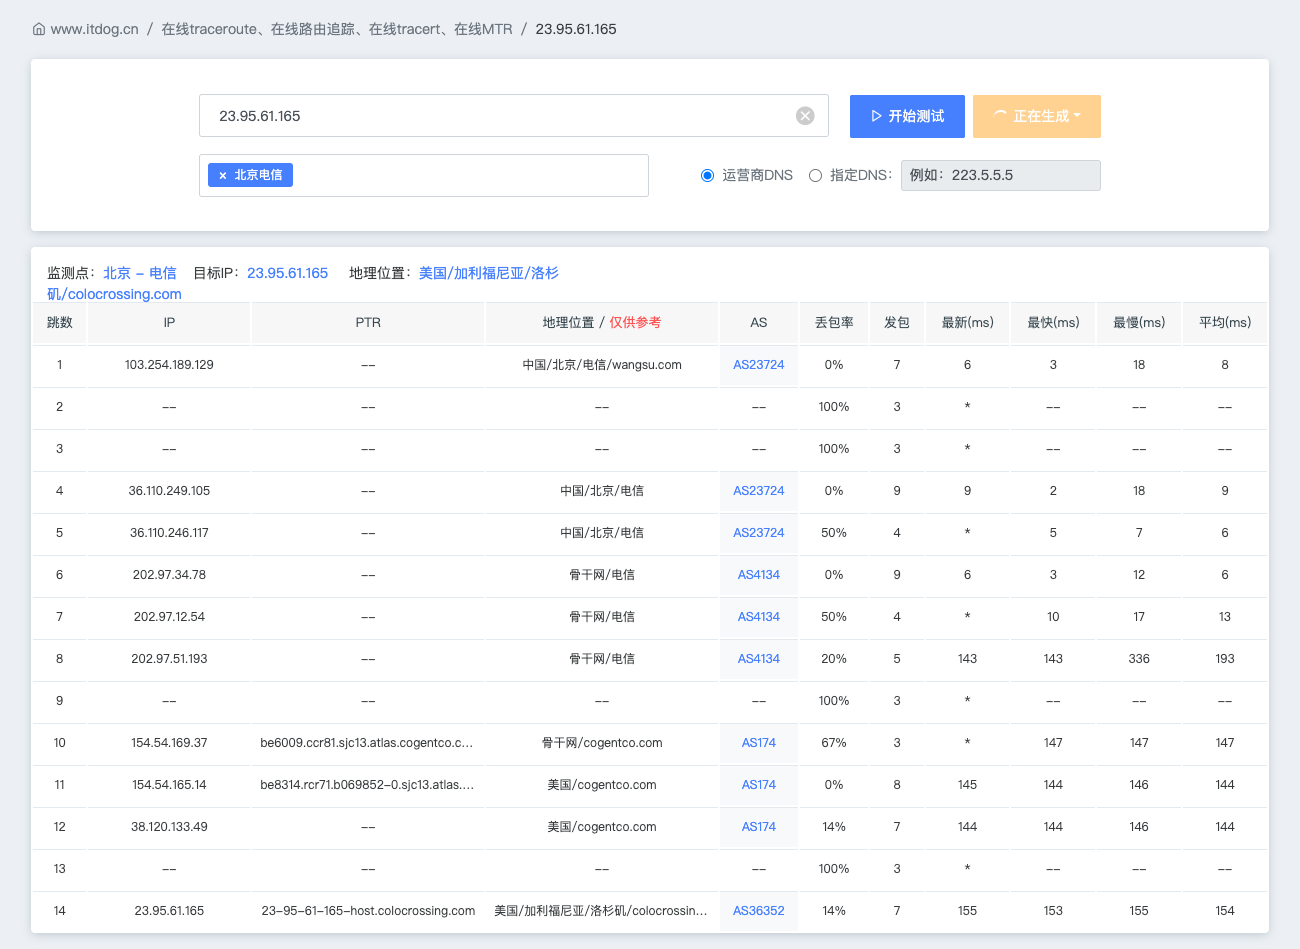Open AS4134 link for 202.97.51.193

pyautogui.click(x=759, y=659)
